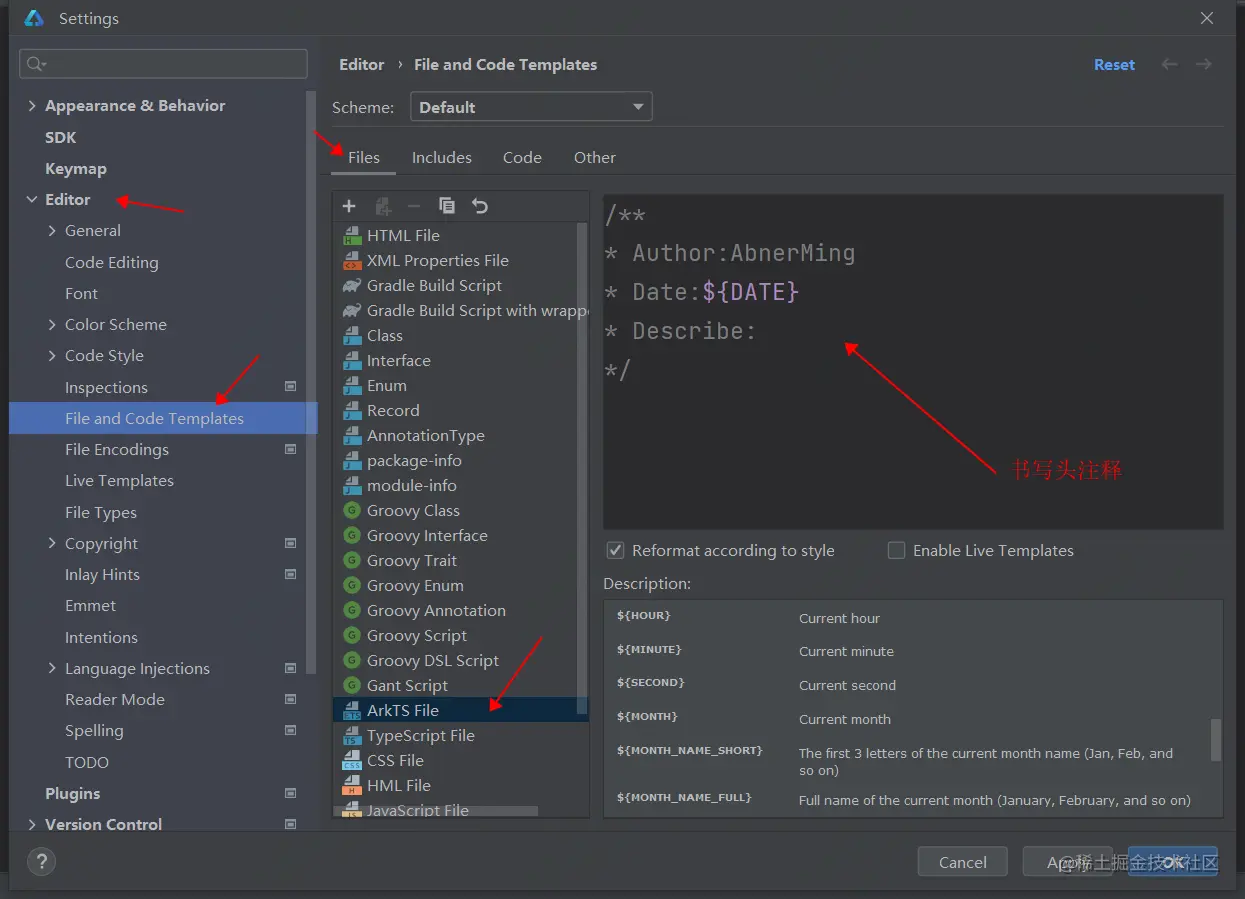This screenshot has width=1245, height=899.
Task: Click the HML File icon
Action: coord(352,786)
